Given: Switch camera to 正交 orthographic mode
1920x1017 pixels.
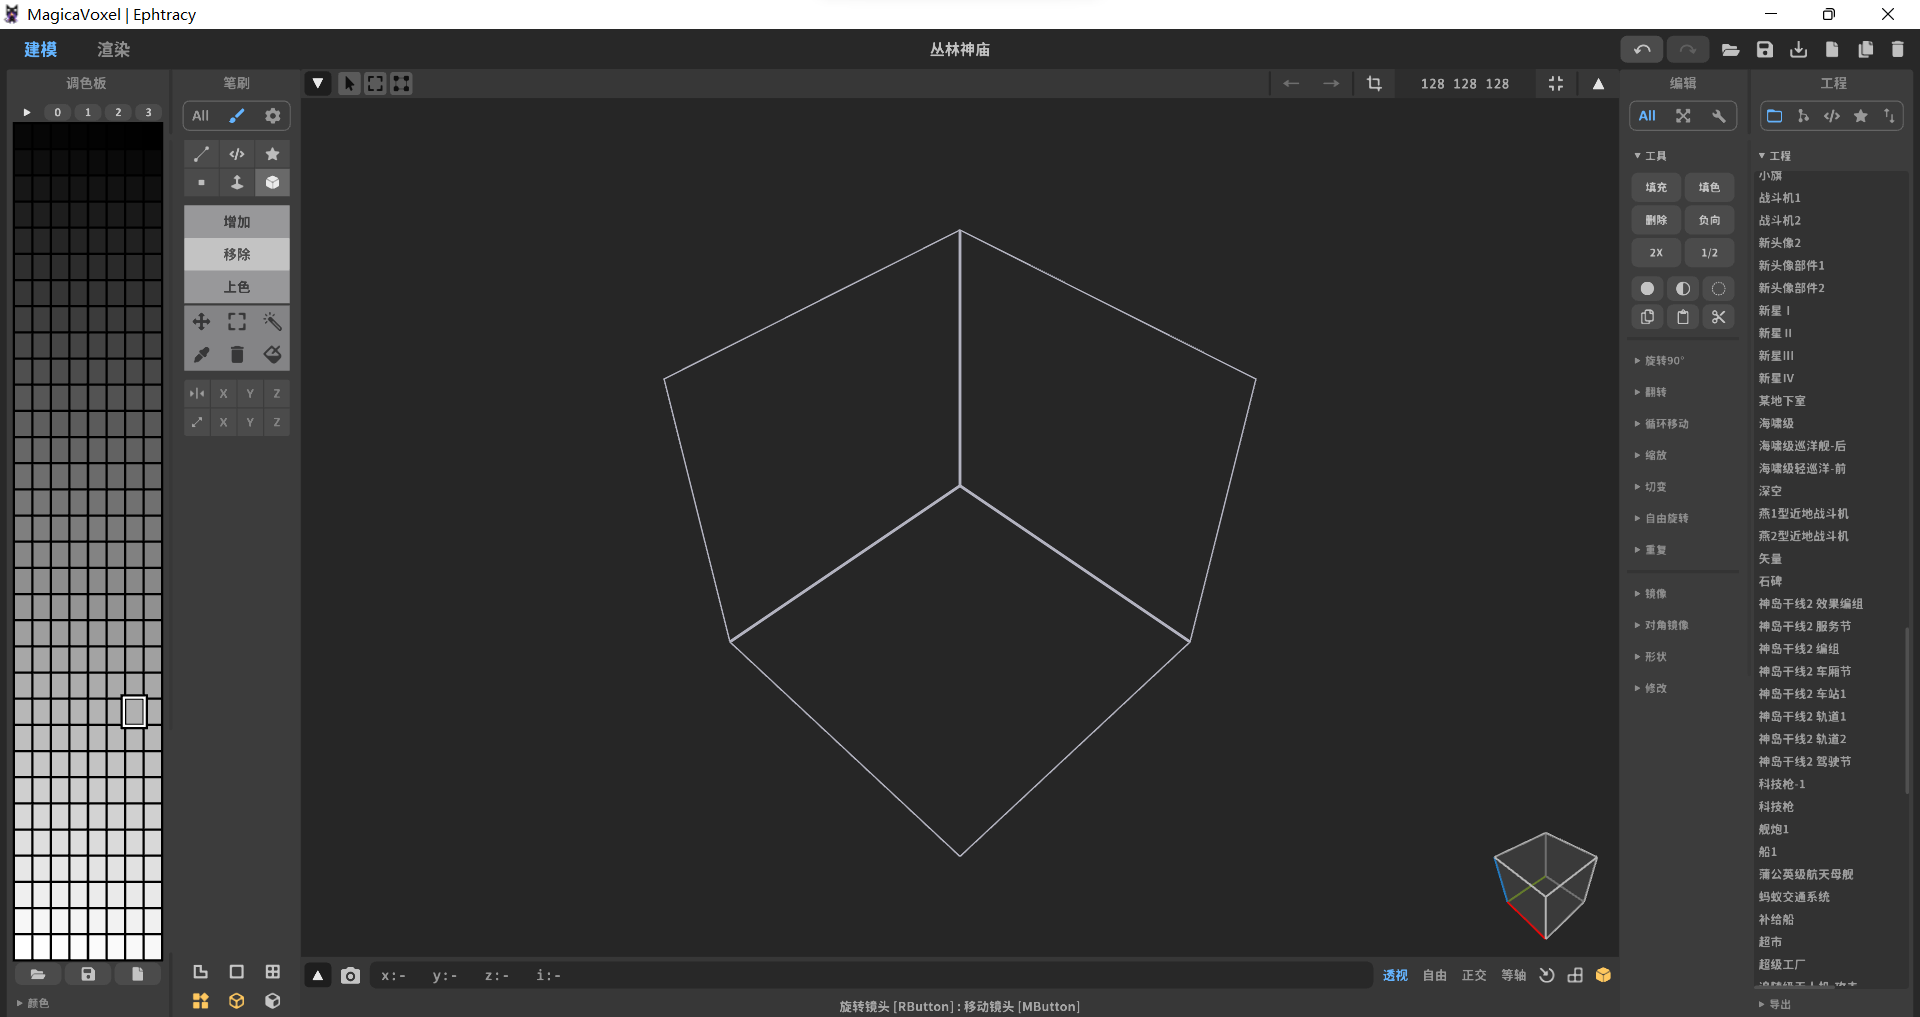Looking at the screenshot, I should pyautogui.click(x=1474, y=976).
